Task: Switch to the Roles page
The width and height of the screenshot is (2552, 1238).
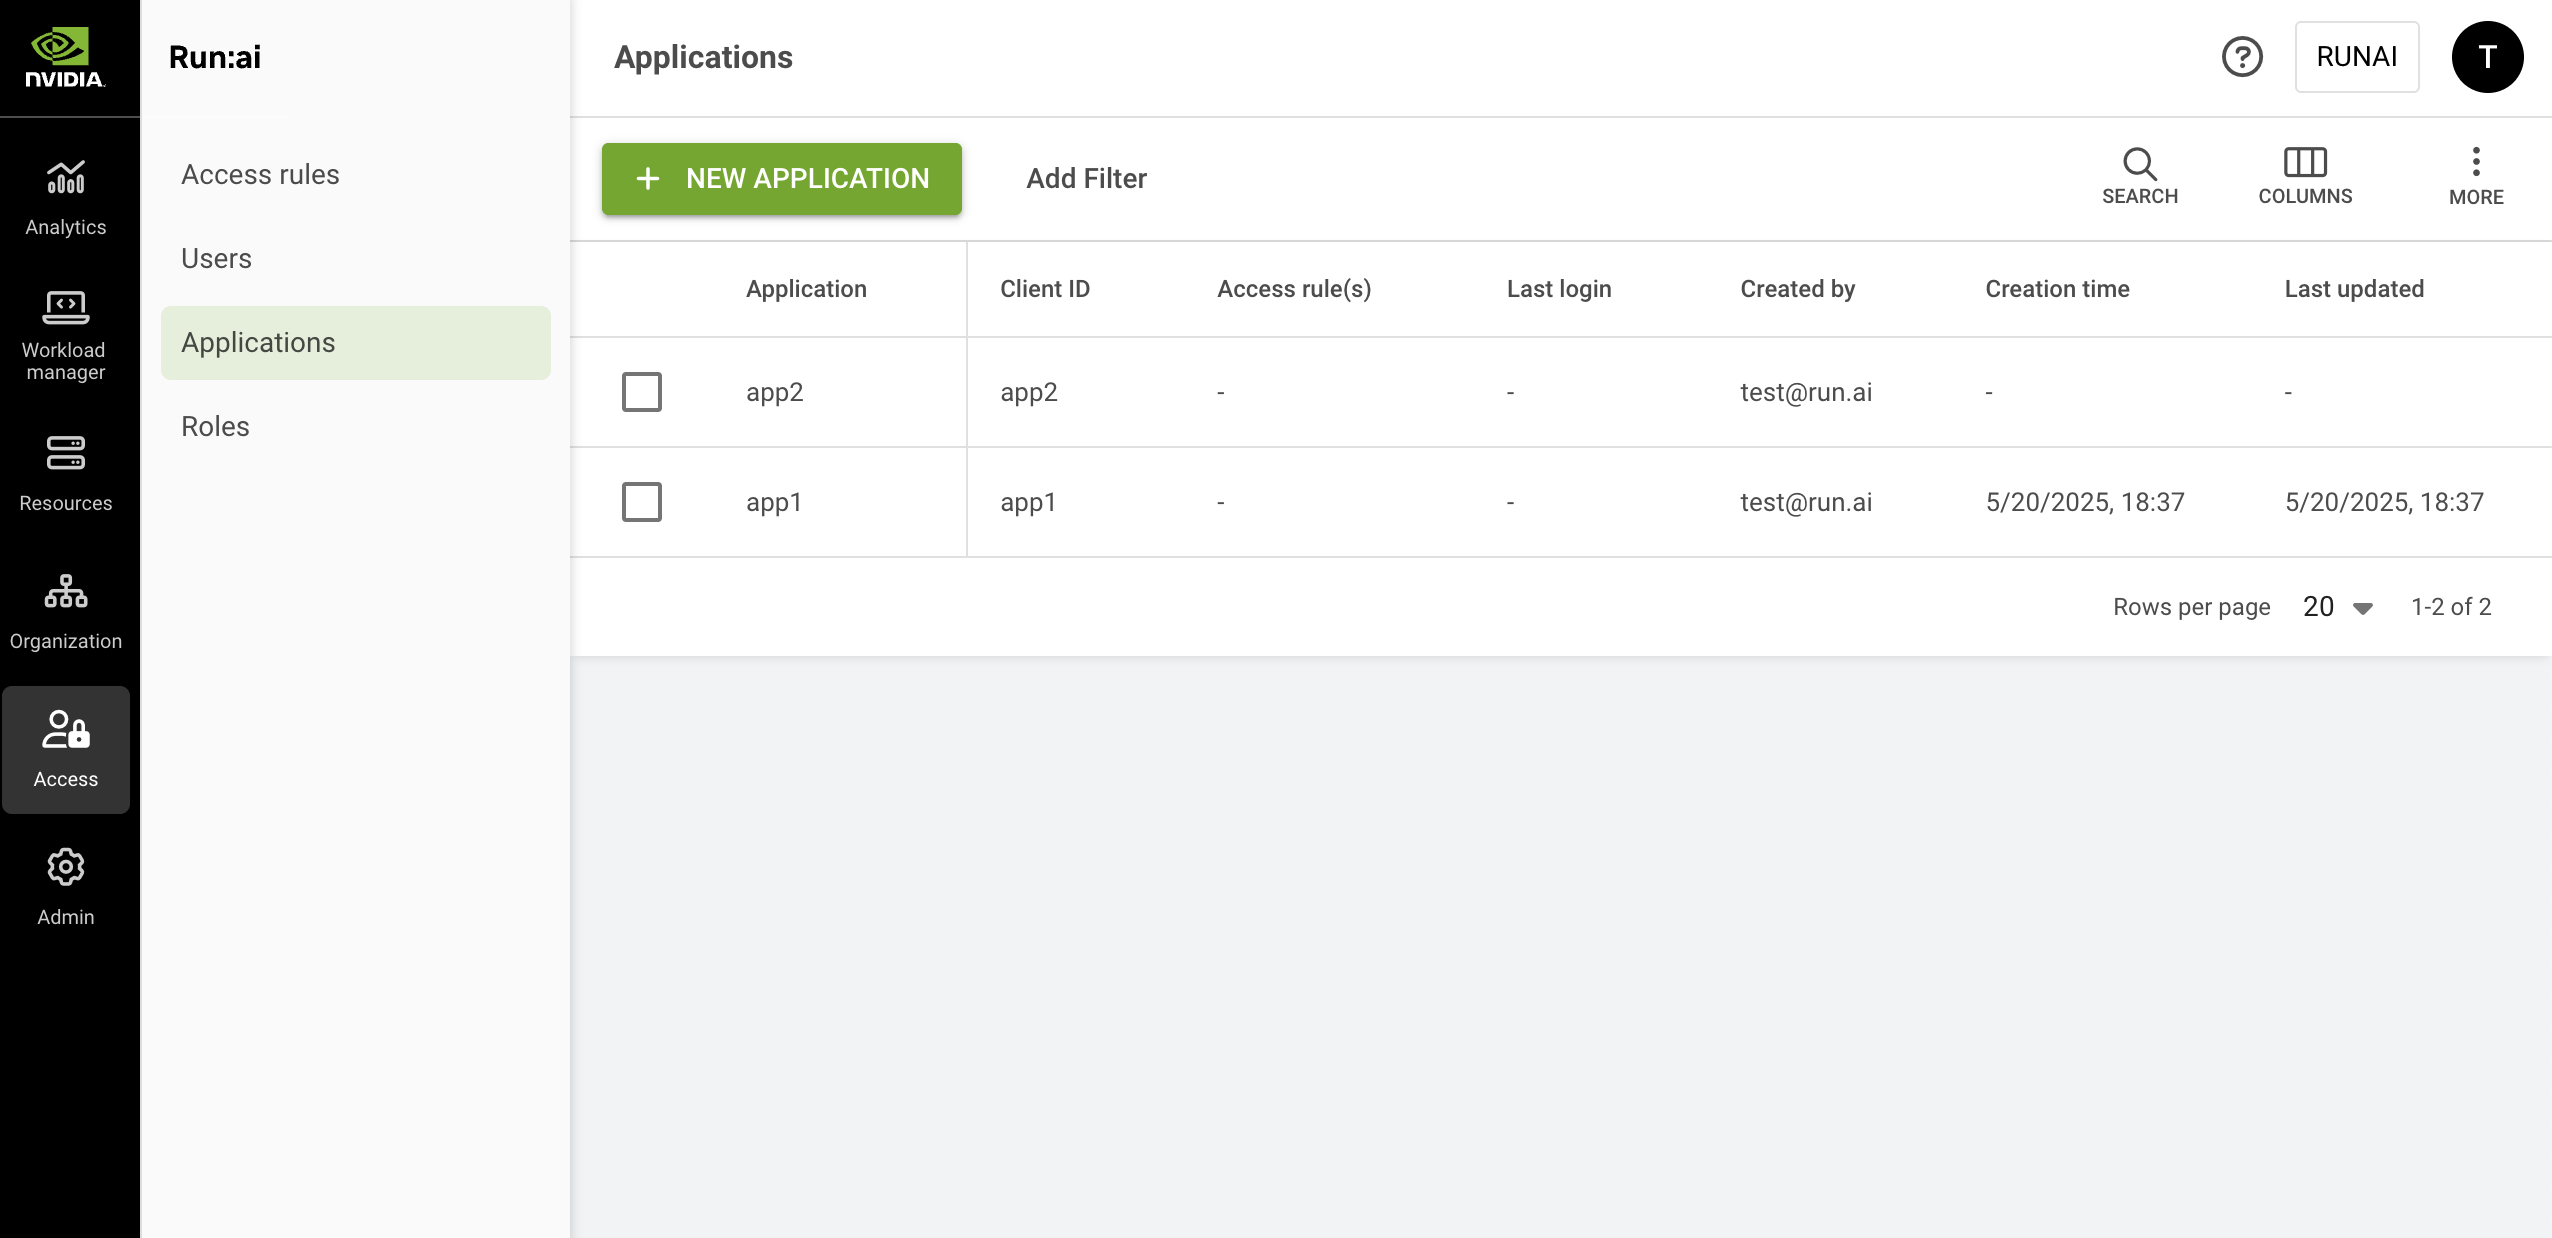Action: point(215,426)
